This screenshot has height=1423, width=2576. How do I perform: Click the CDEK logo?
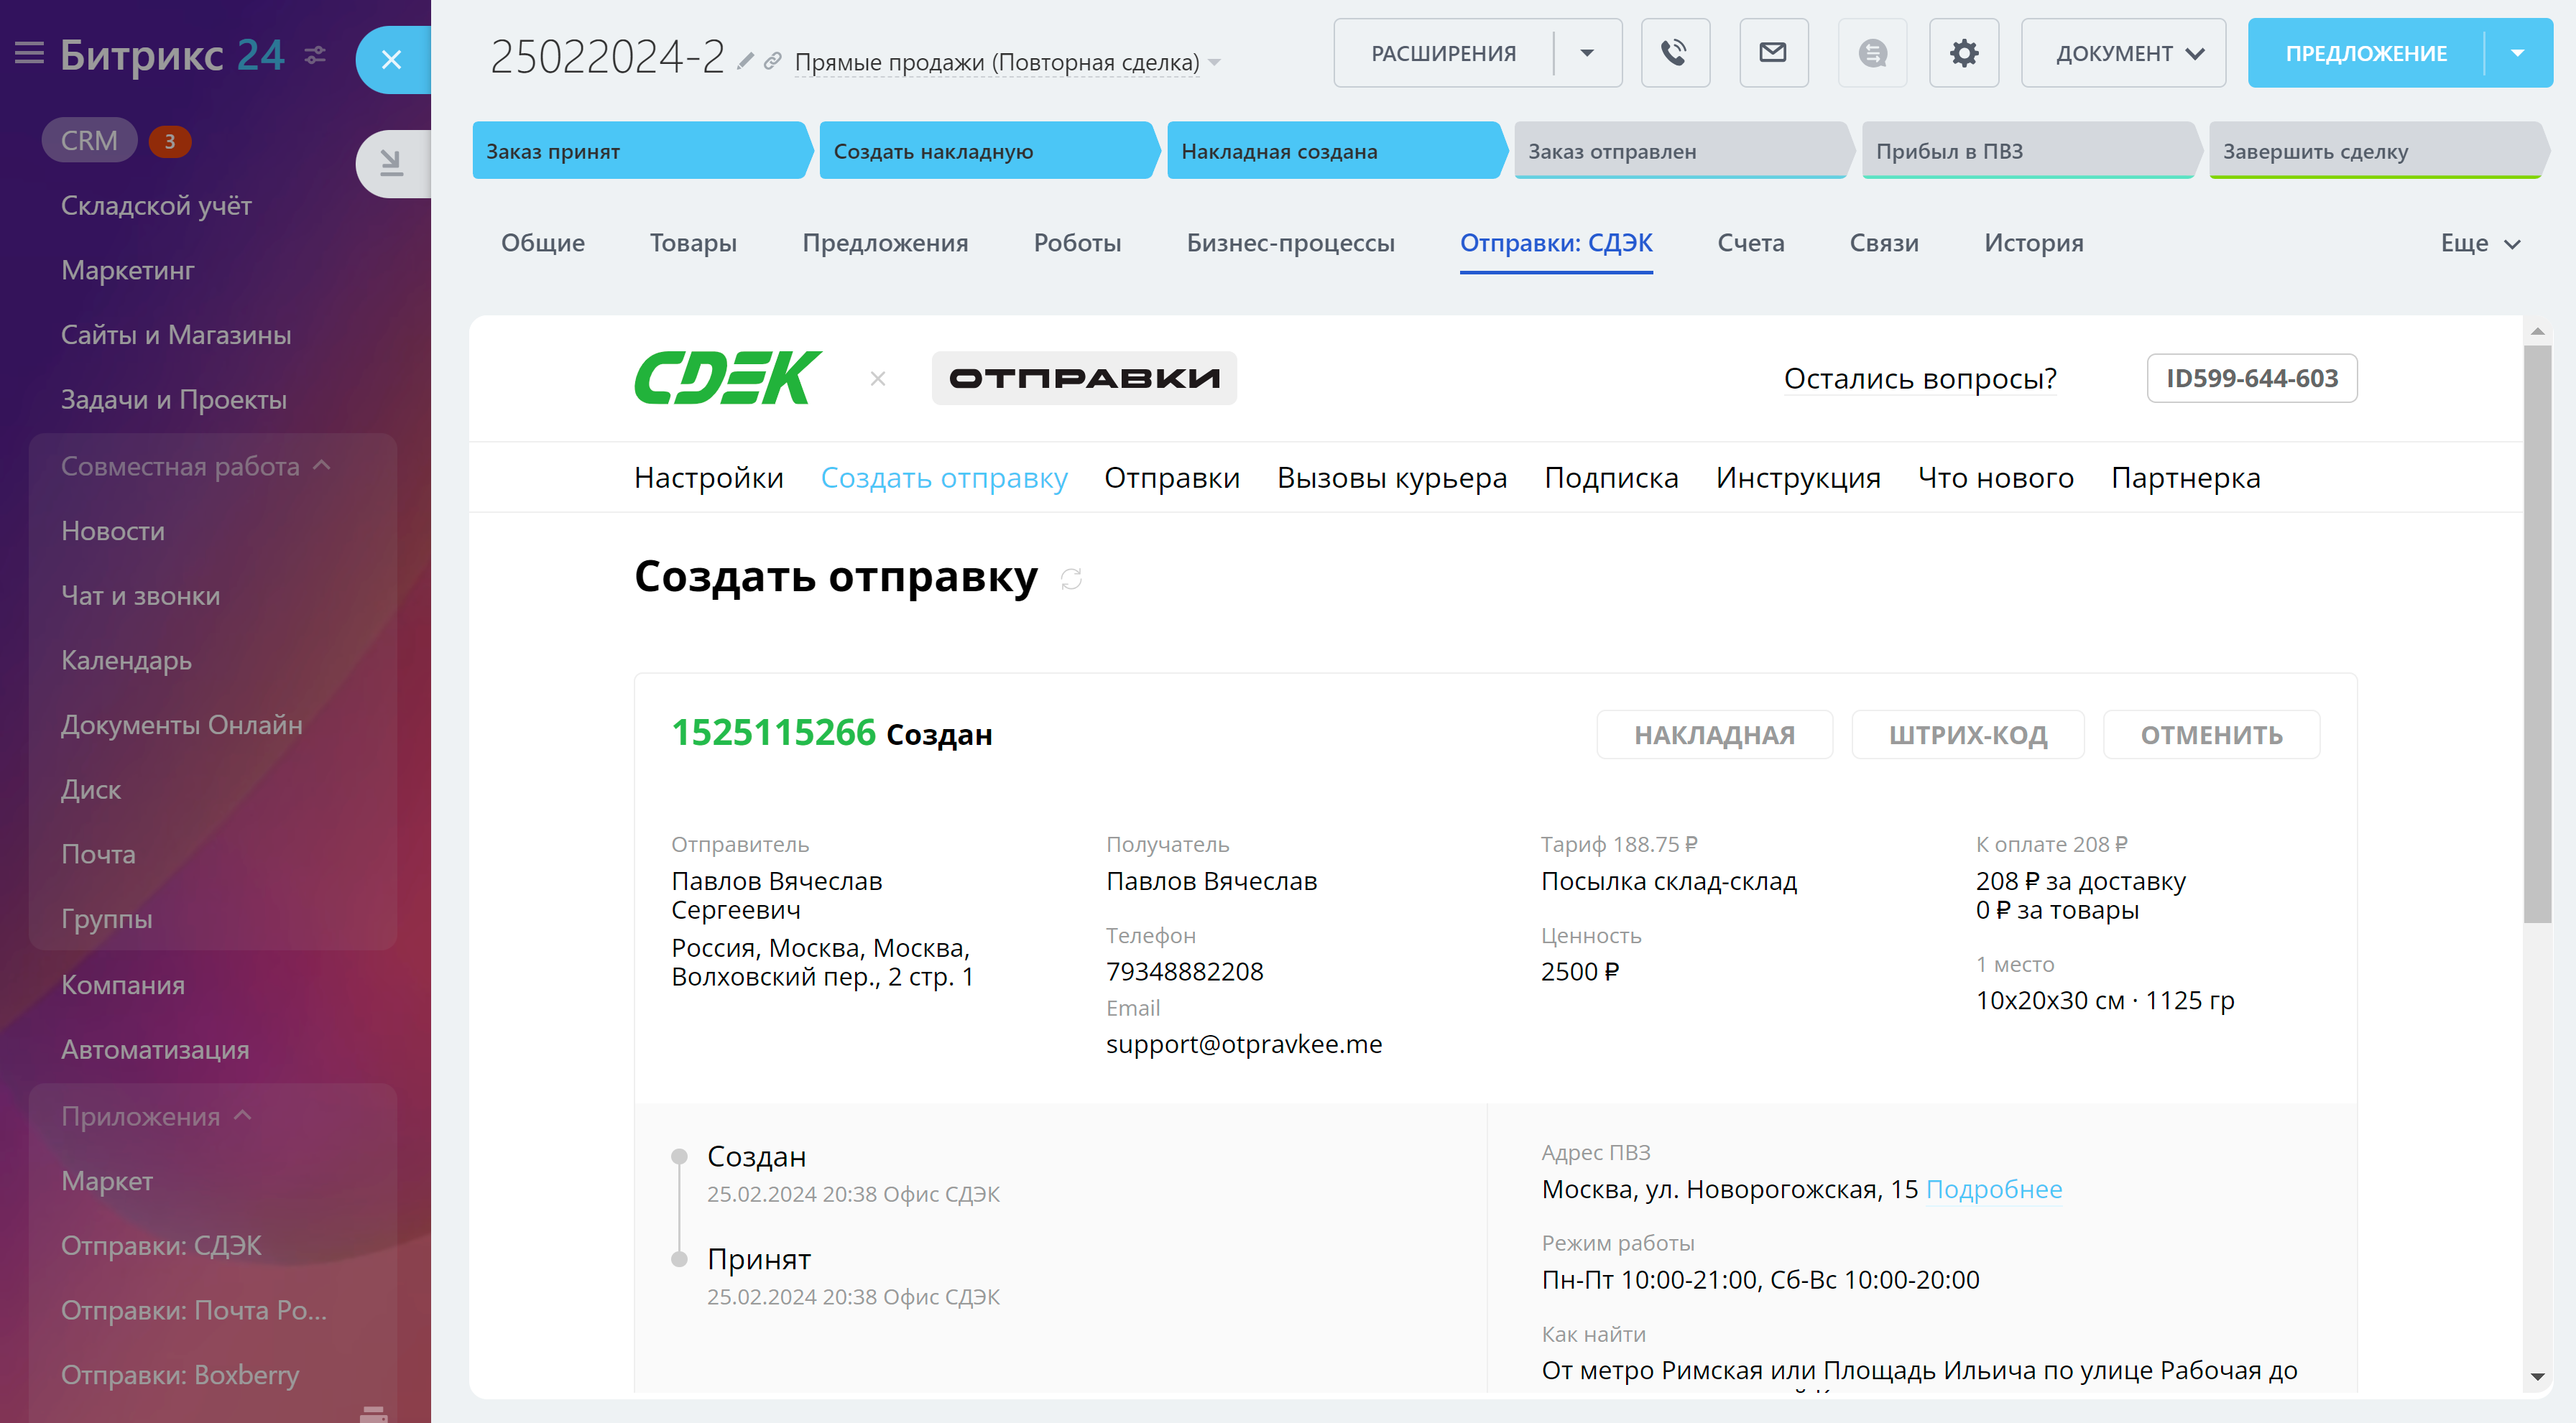728,377
